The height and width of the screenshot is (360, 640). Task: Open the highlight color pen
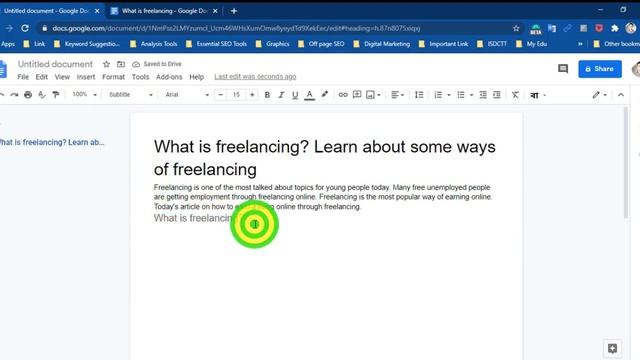click(x=324, y=95)
